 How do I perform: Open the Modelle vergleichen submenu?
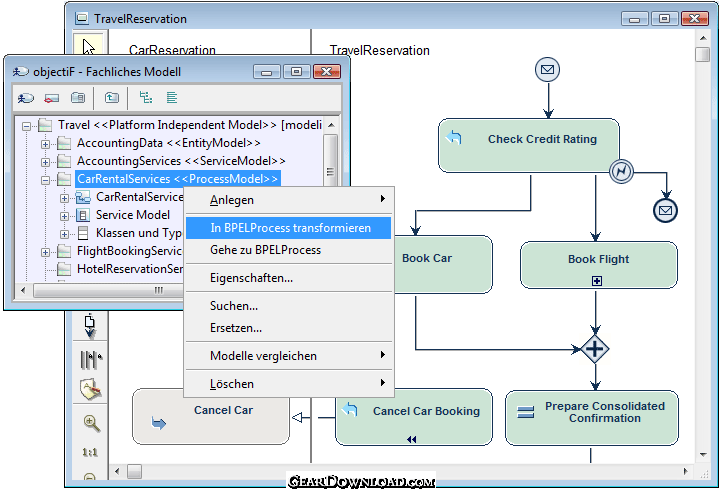point(289,356)
